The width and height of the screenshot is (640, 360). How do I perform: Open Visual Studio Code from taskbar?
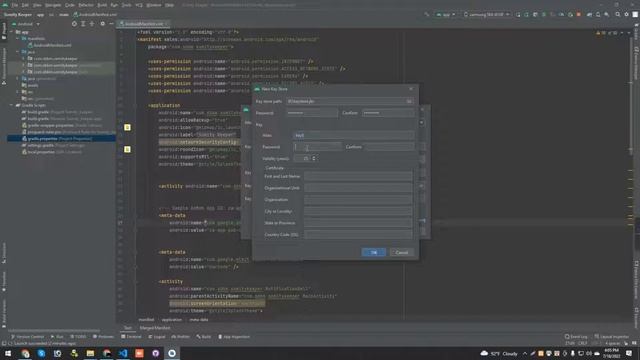123,353
